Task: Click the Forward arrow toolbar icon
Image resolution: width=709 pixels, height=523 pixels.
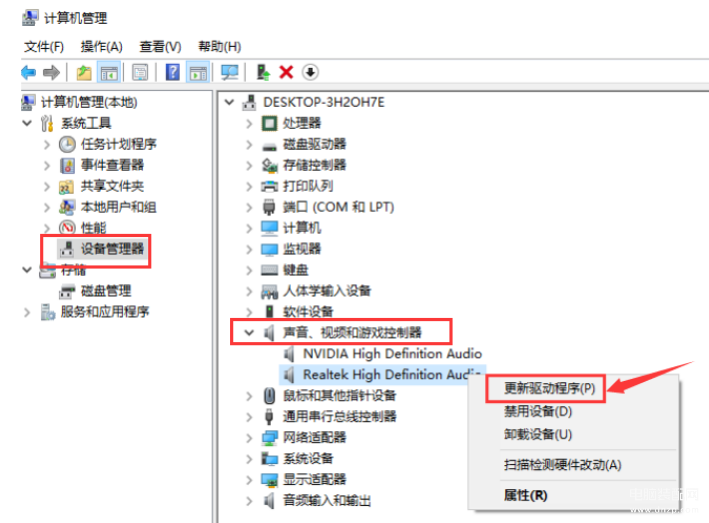Action: click(x=51, y=72)
